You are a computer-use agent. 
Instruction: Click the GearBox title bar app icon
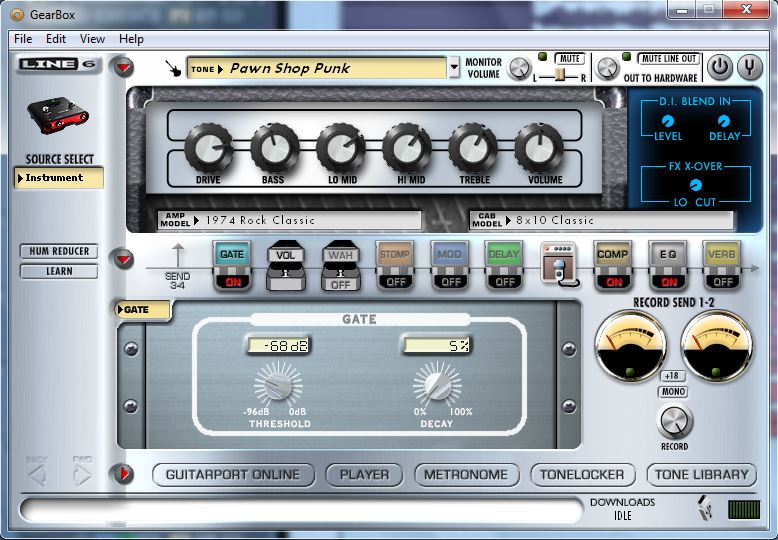click(x=17, y=14)
